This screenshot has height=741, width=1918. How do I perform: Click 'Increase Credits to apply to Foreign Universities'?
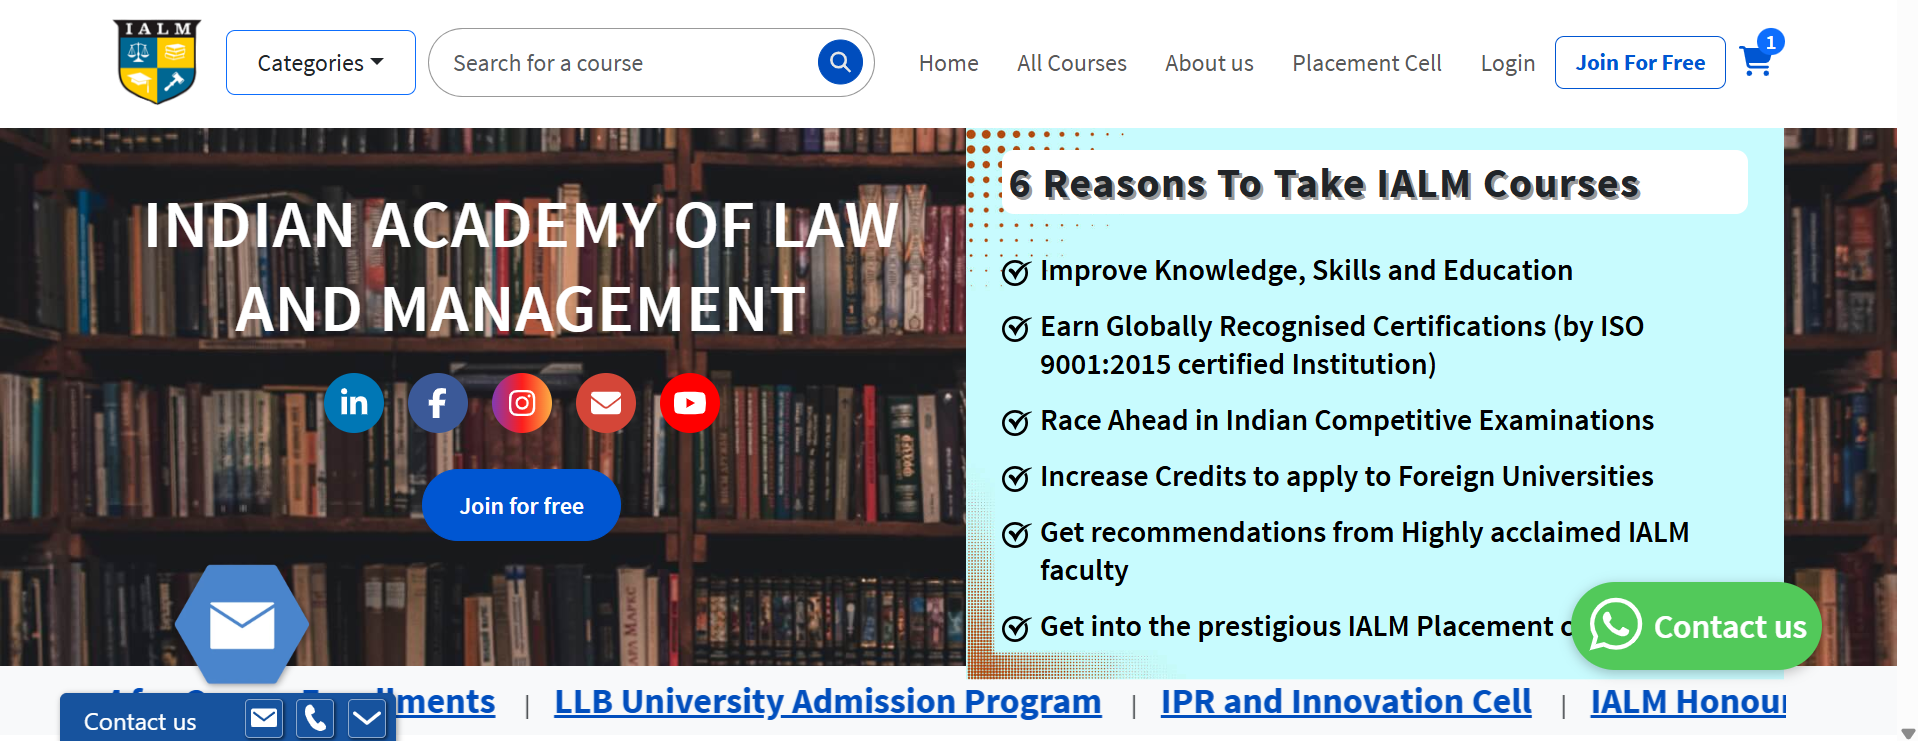click(1347, 477)
